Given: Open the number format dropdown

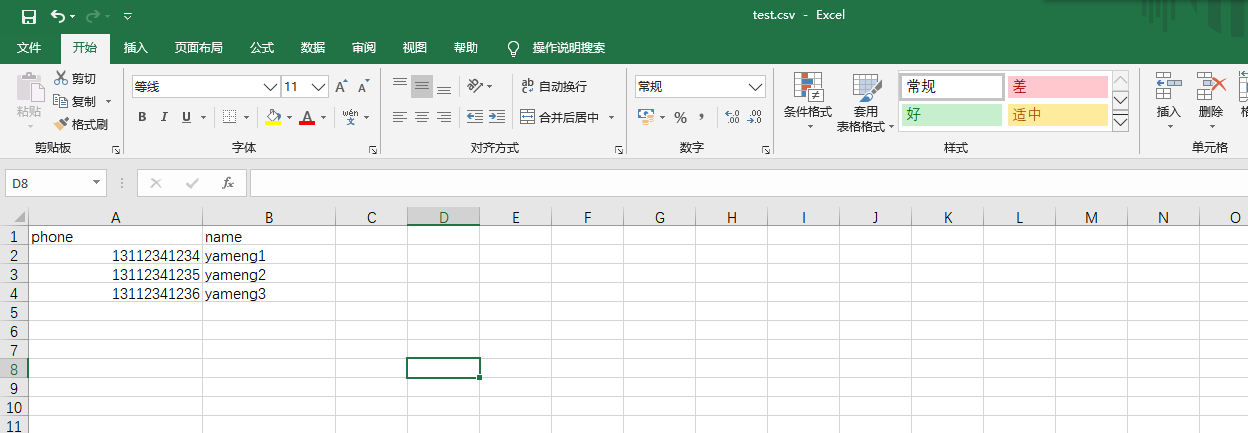Looking at the screenshot, I should point(755,87).
